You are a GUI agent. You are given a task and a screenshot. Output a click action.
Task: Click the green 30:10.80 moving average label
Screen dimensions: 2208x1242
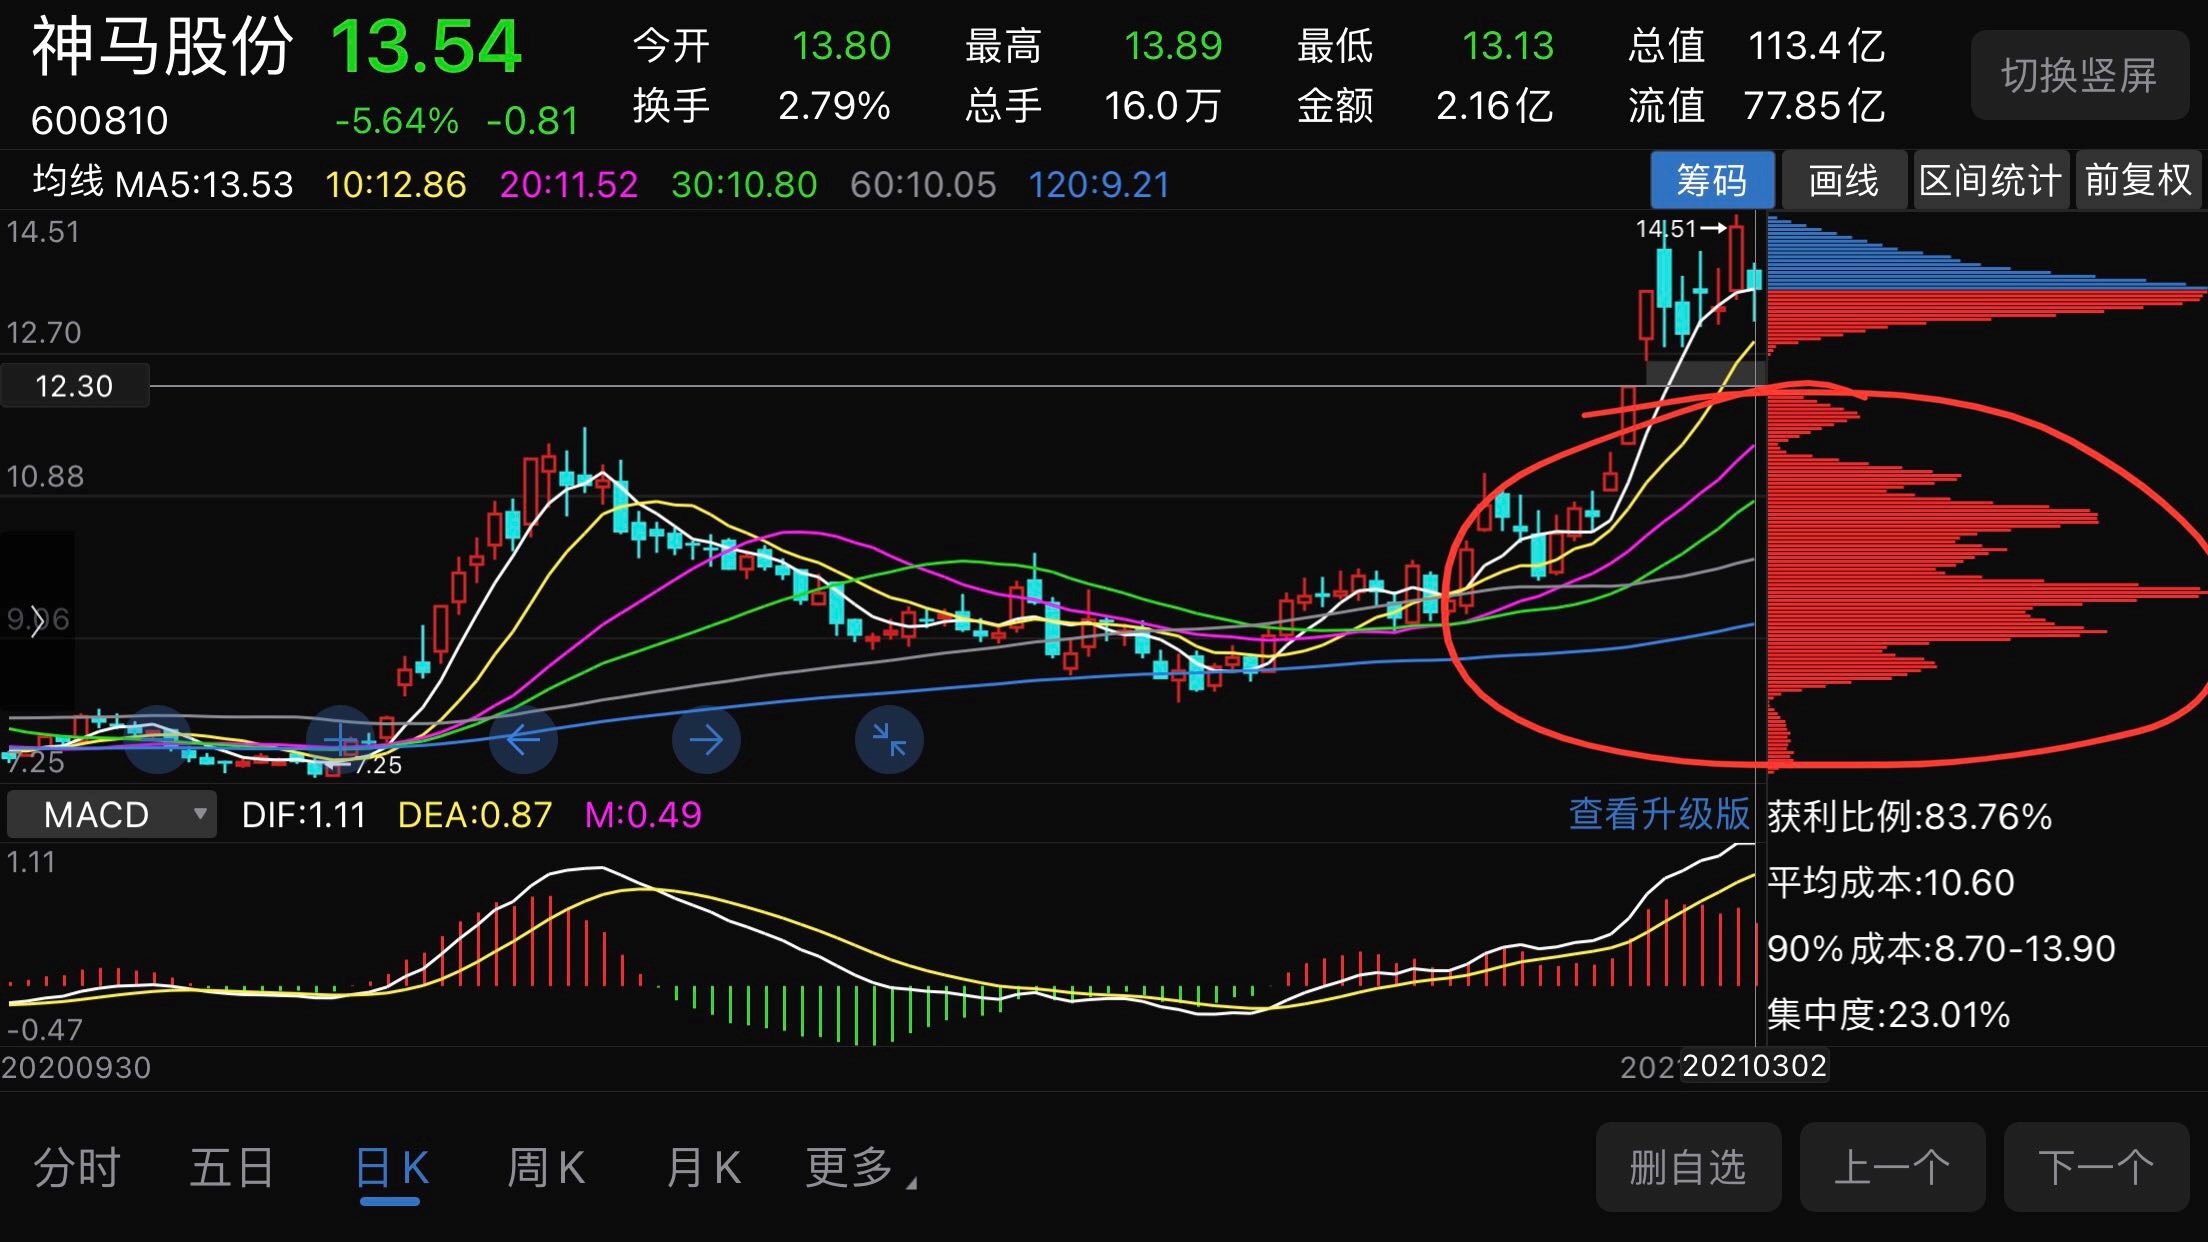coord(744,184)
